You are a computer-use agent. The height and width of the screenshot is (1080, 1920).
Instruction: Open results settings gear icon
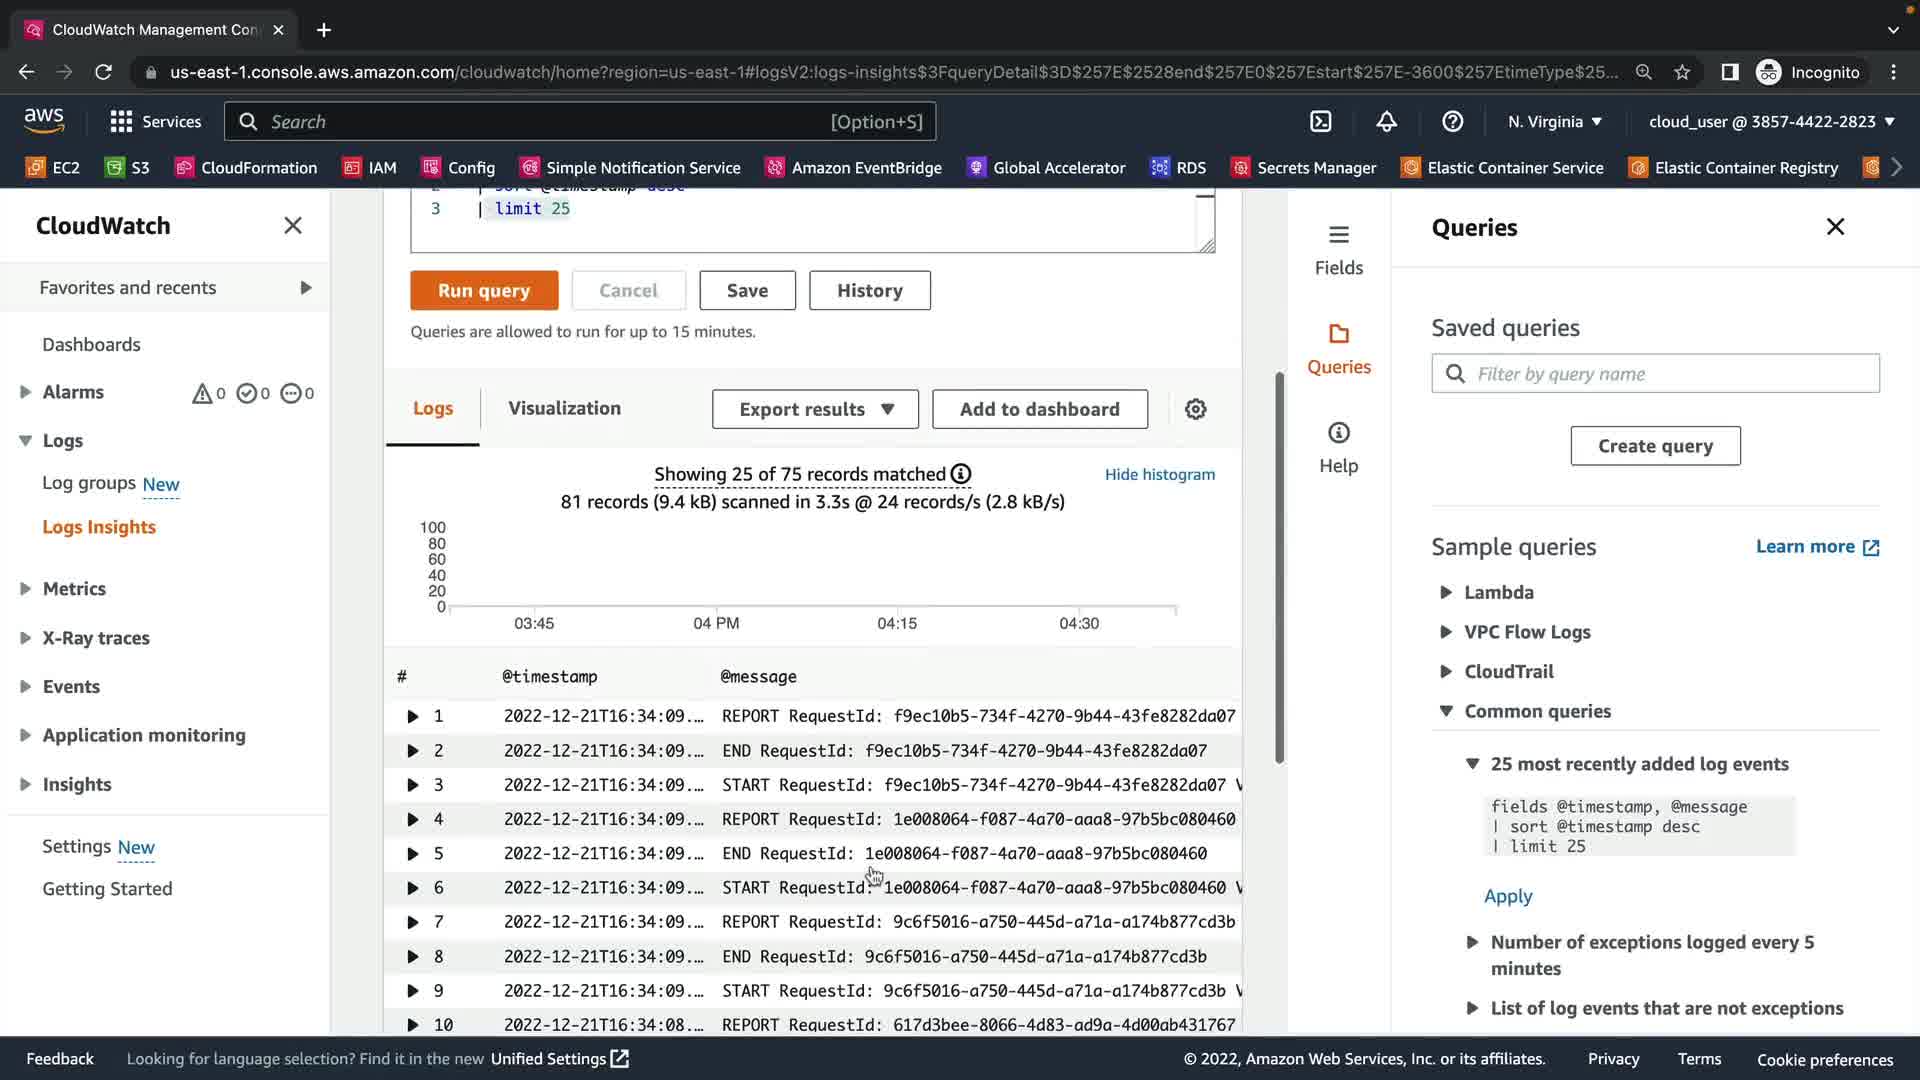[x=1195, y=409]
